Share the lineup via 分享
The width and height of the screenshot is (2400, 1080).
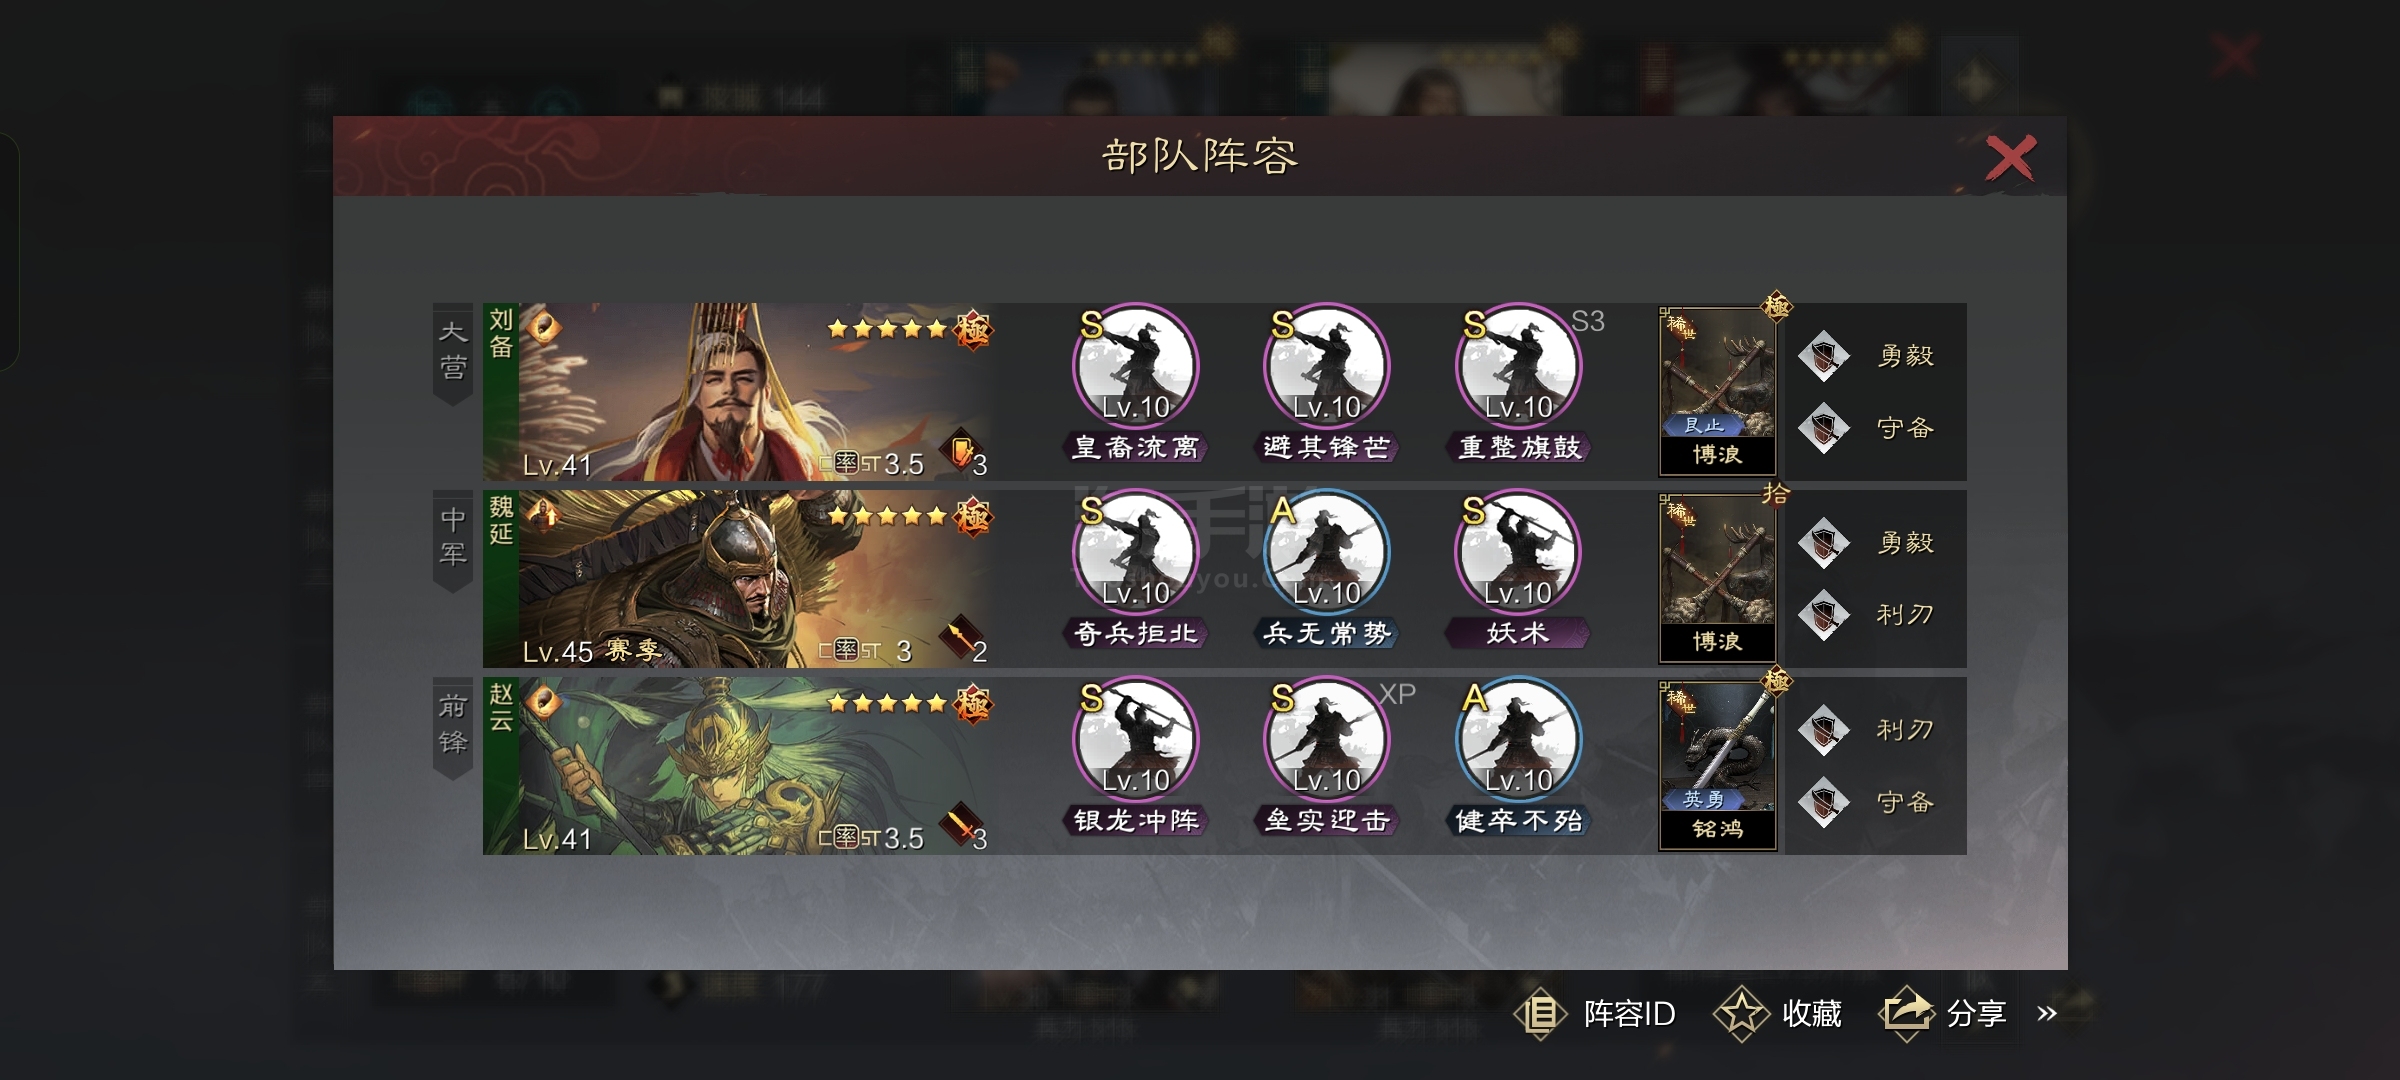click(1943, 1013)
